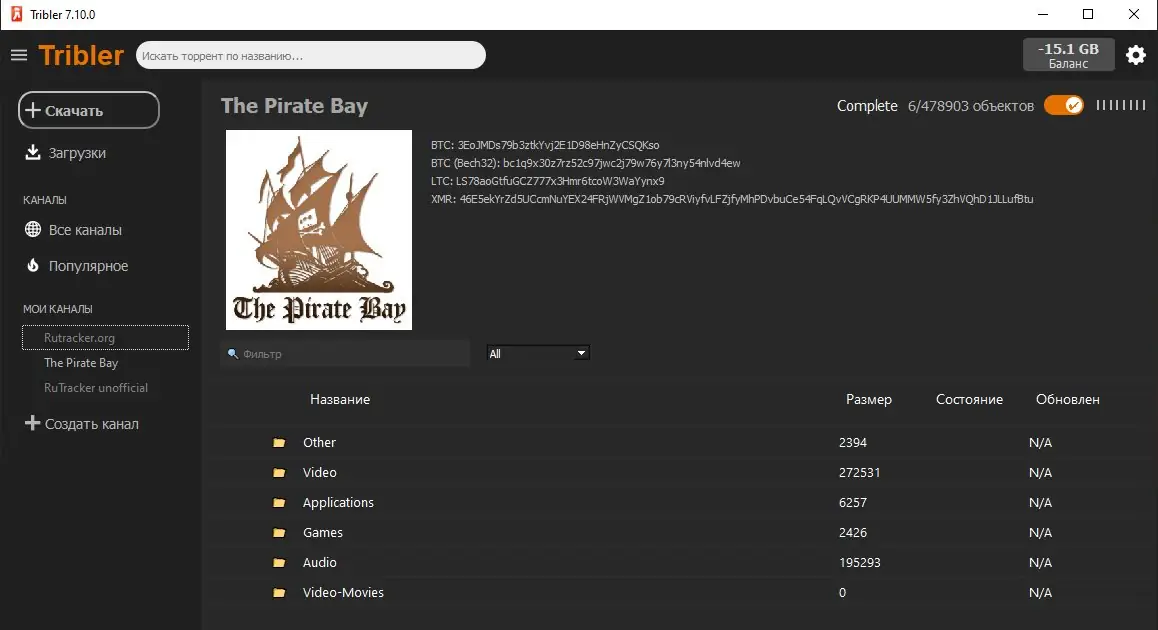The width and height of the screenshot is (1158, 630).
Task: Click the XMR address line
Action: point(732,199)
